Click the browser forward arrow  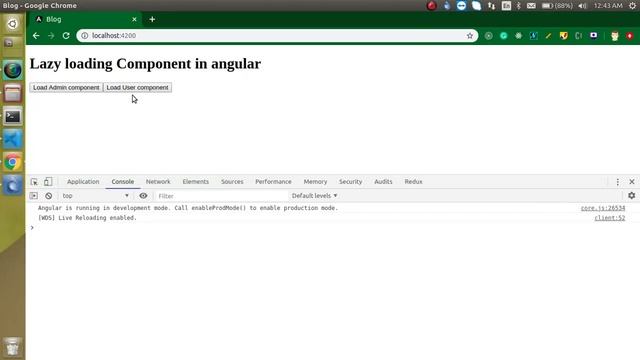tap(51, 36)
